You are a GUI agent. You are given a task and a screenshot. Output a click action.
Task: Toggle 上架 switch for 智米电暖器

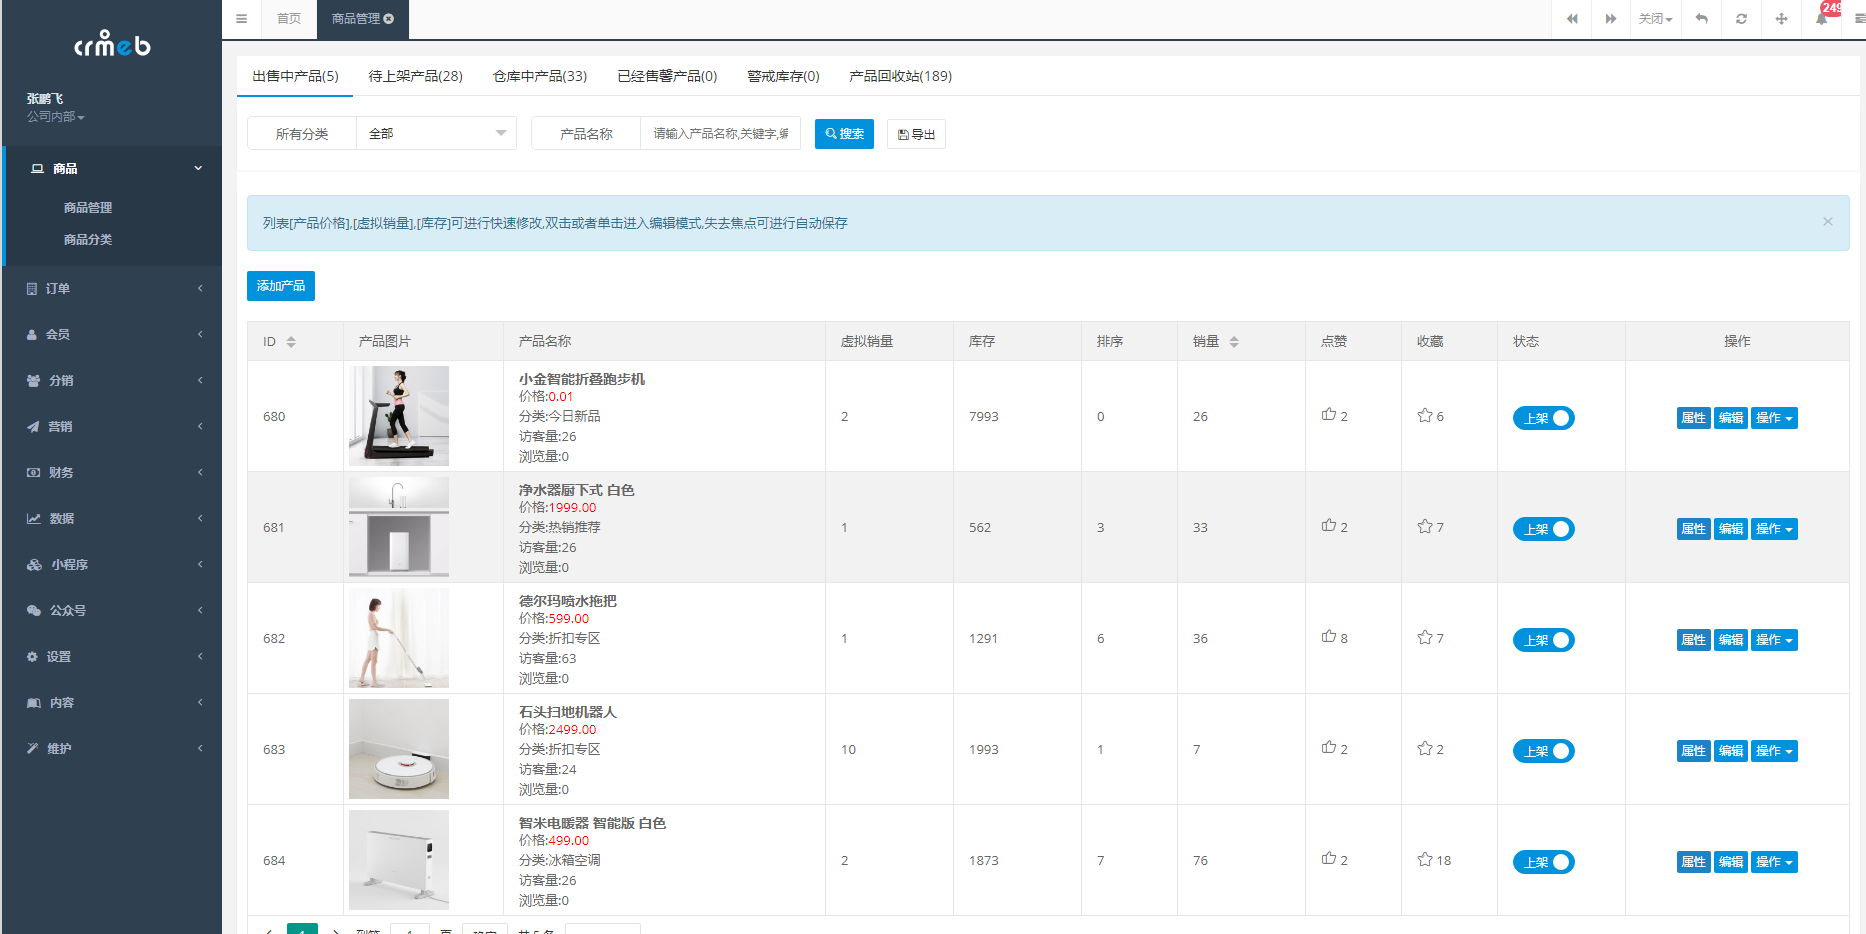point(1543,862)
